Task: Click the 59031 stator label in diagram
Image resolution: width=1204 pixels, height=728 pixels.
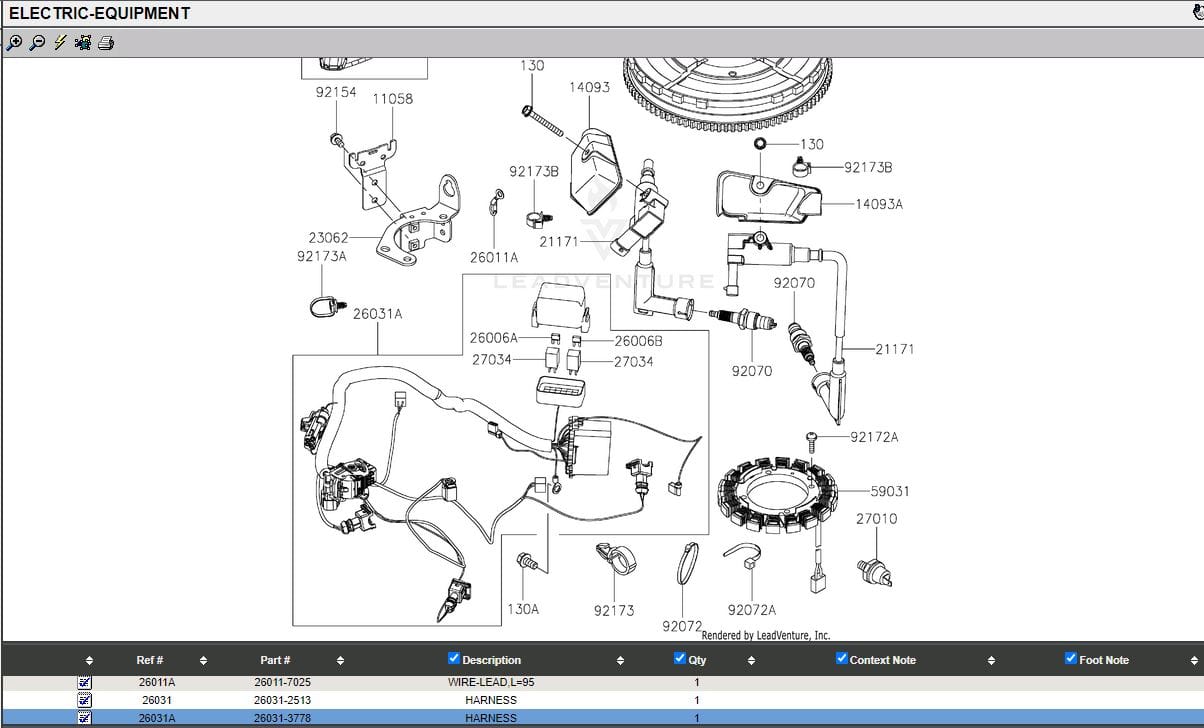Action: coord(889,491)
